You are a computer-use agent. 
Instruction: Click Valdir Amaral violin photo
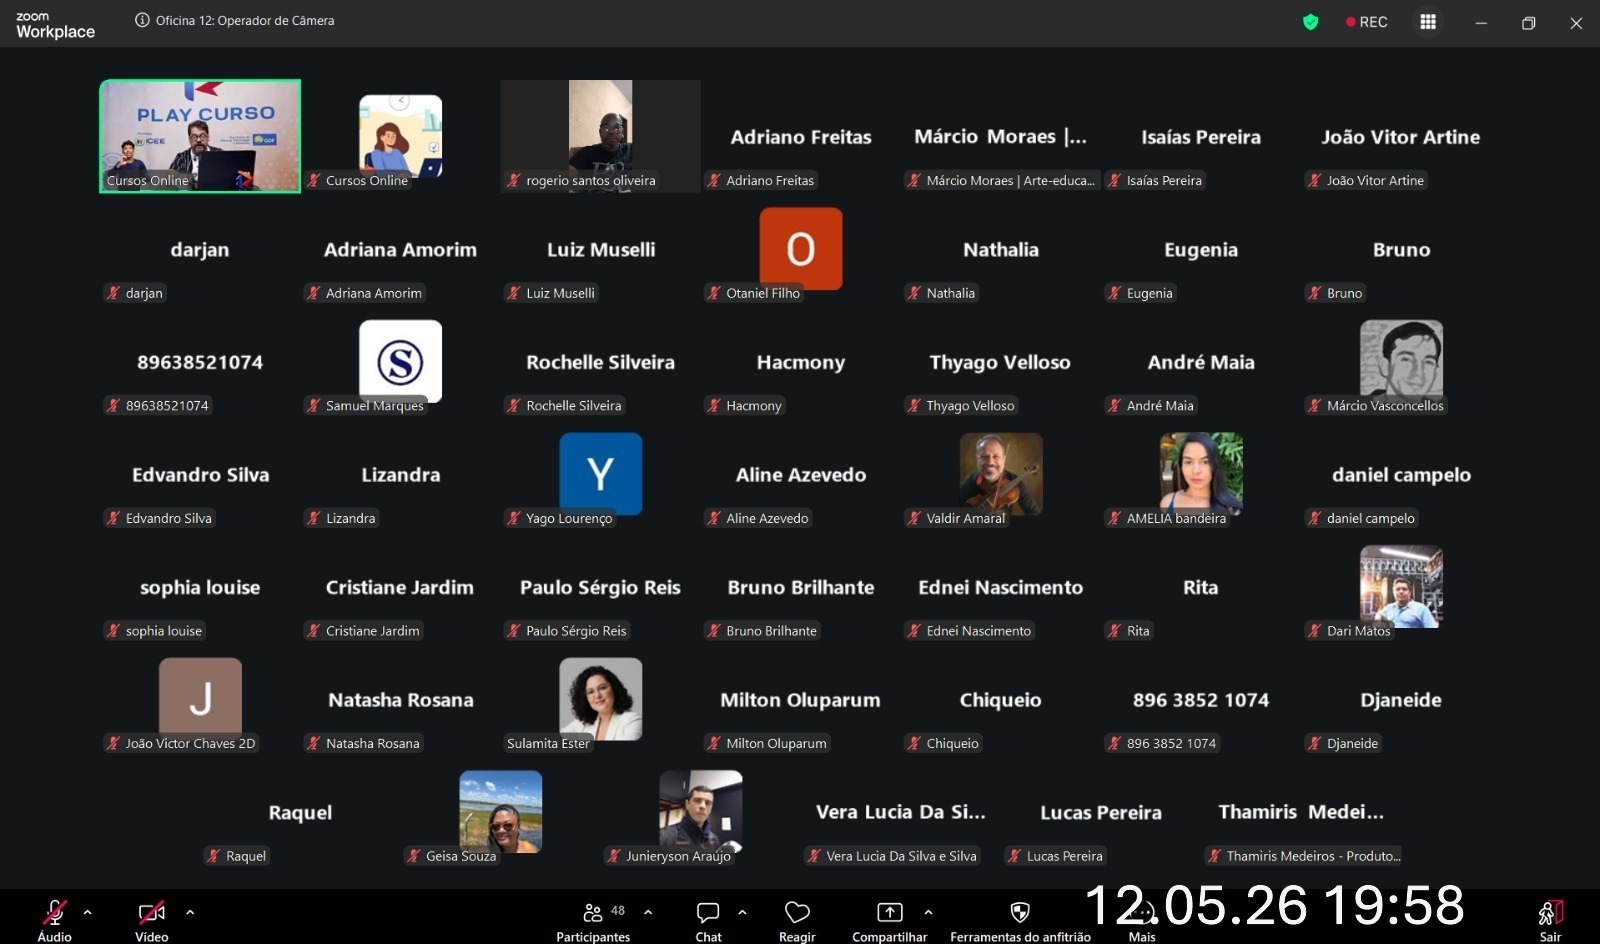(1001, 472)
